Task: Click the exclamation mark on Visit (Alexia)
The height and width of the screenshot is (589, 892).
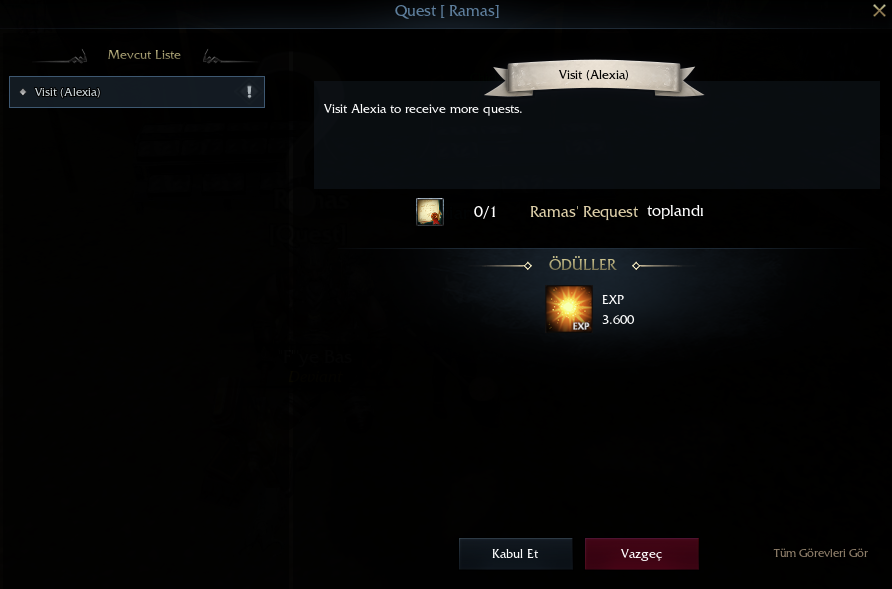Action: coord(249,92)
